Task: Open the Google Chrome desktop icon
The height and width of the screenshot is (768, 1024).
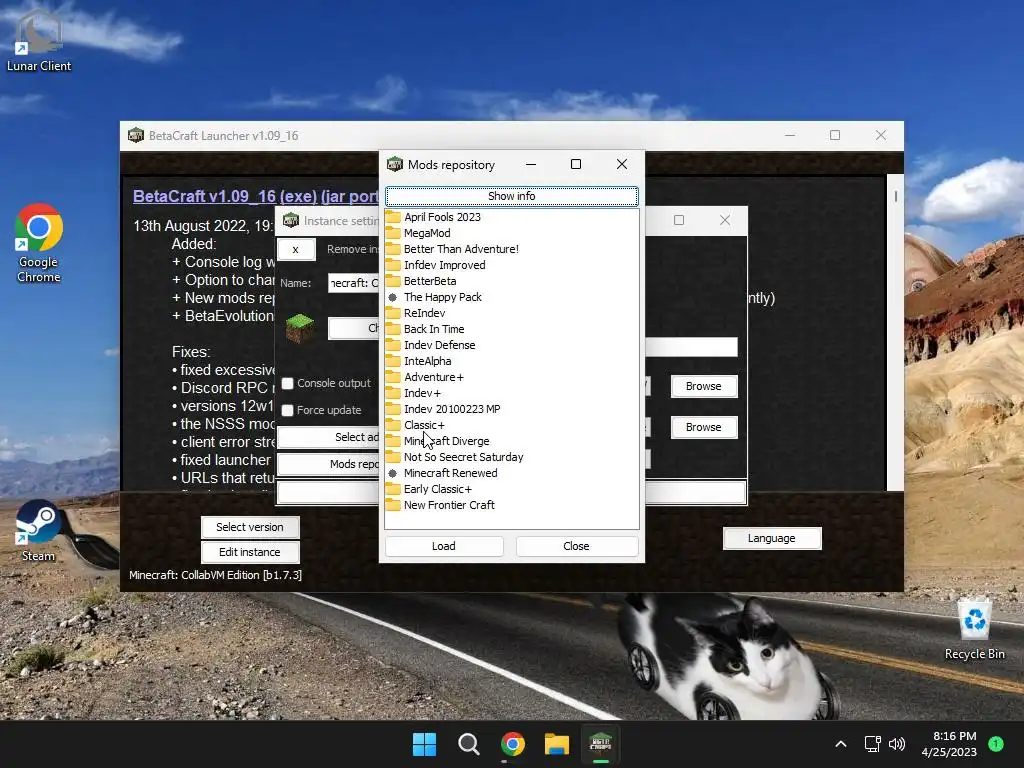Action: 39,243
